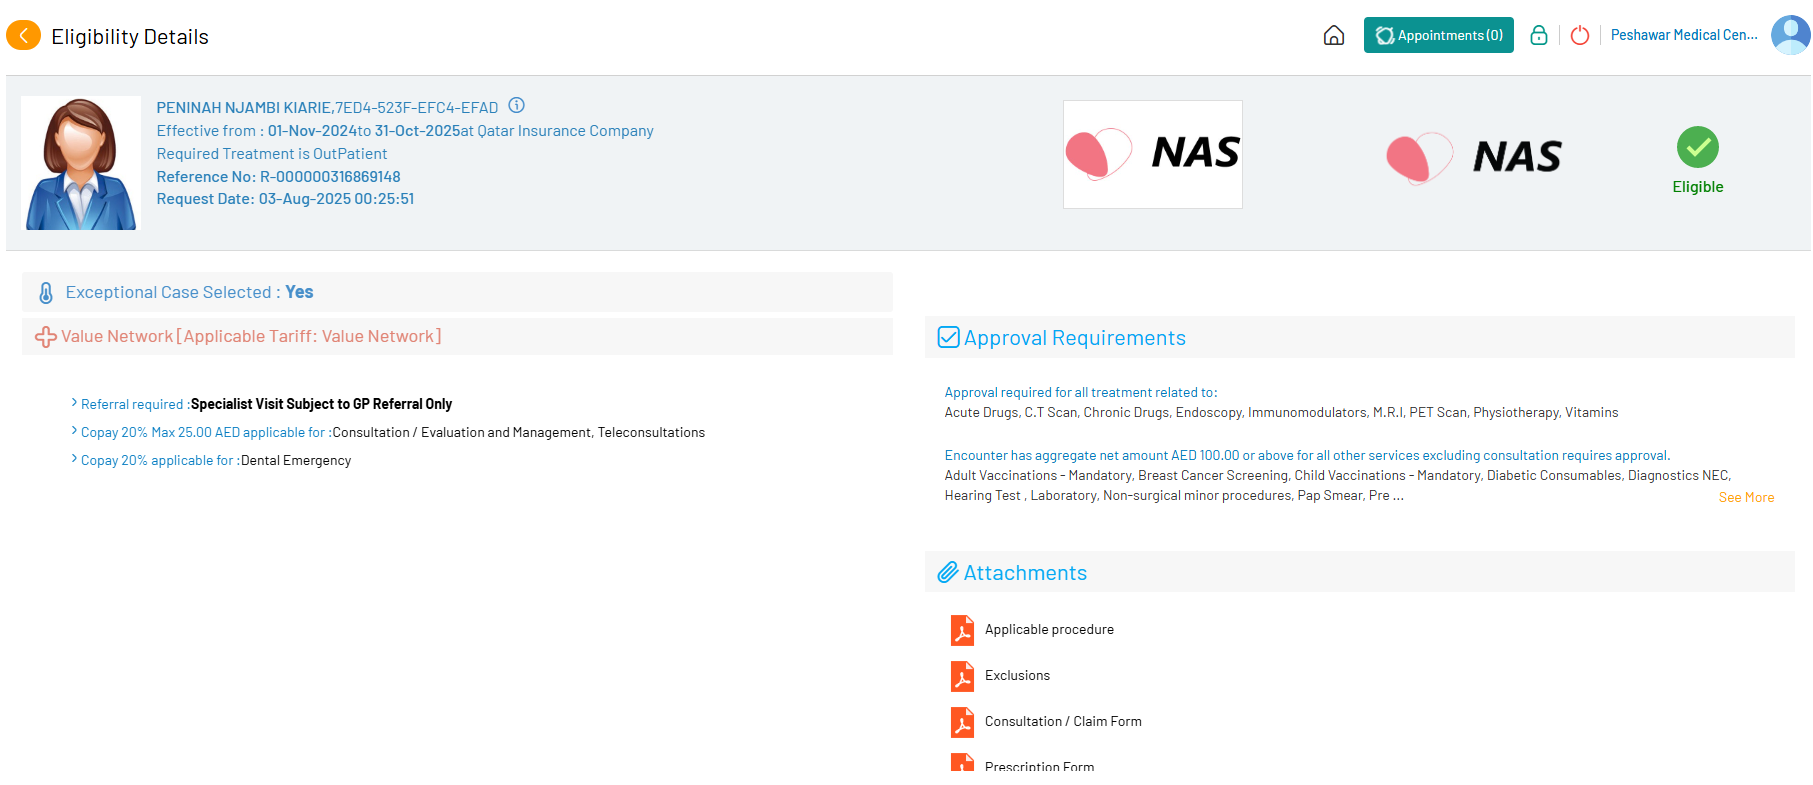Go to the home page icon
This screenshot has height=785, width=1813.
1334,36
